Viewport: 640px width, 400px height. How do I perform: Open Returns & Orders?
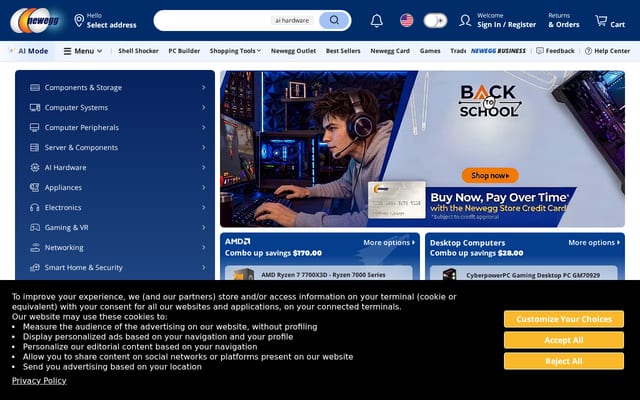click(x=564, y=20)
